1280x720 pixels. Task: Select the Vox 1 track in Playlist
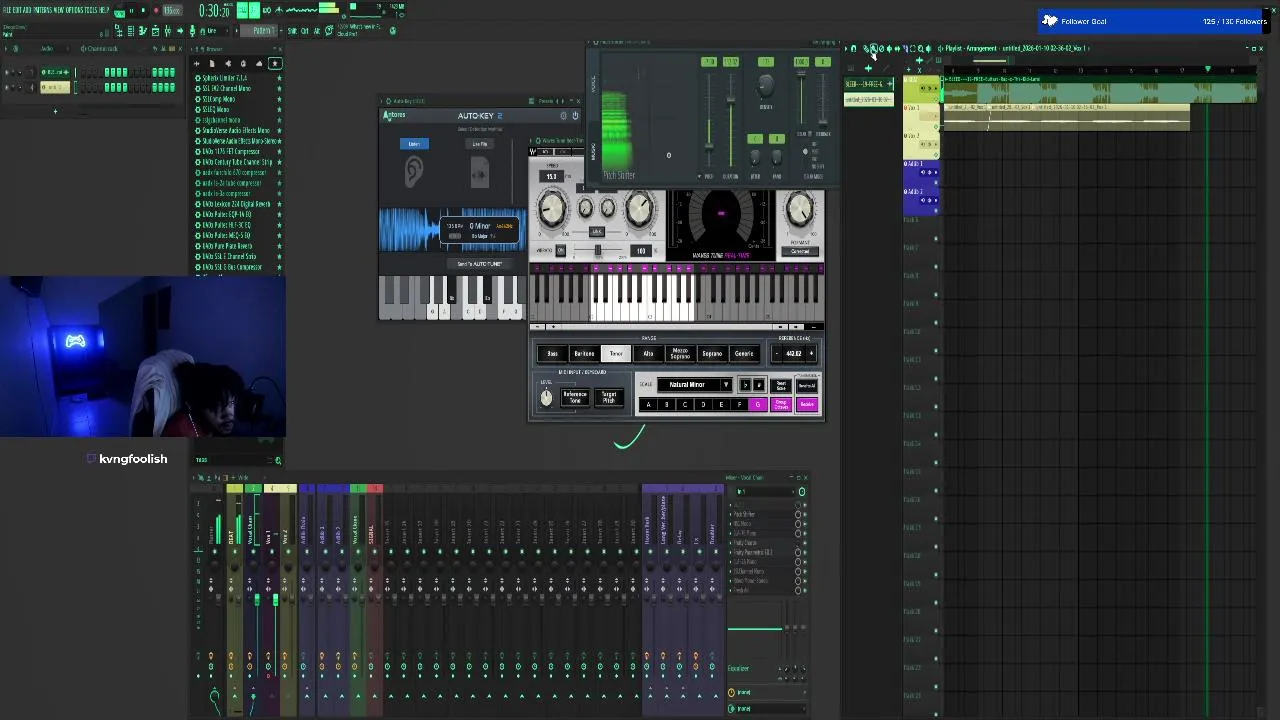point(921,120)
